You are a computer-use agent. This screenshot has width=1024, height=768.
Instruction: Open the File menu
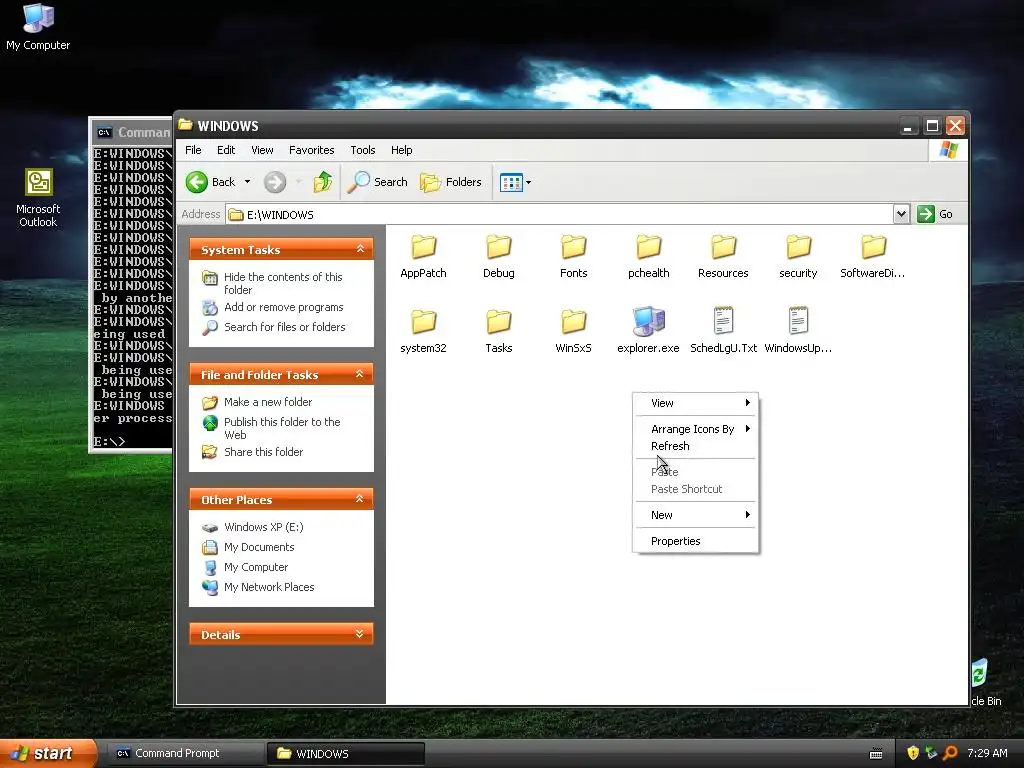[x=193, y=150]
